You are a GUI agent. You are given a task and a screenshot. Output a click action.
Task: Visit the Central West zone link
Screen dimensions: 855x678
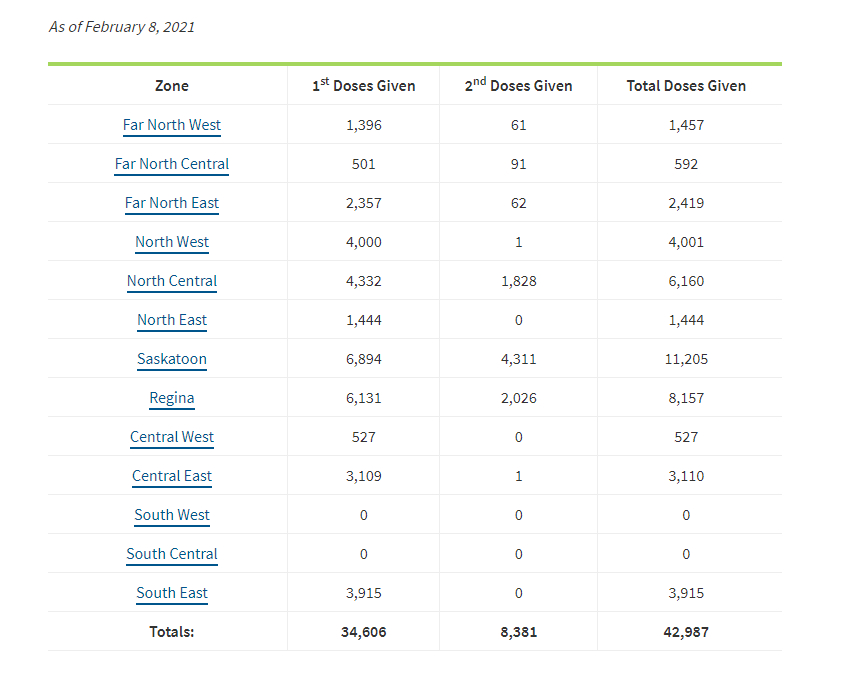(172, 437)
